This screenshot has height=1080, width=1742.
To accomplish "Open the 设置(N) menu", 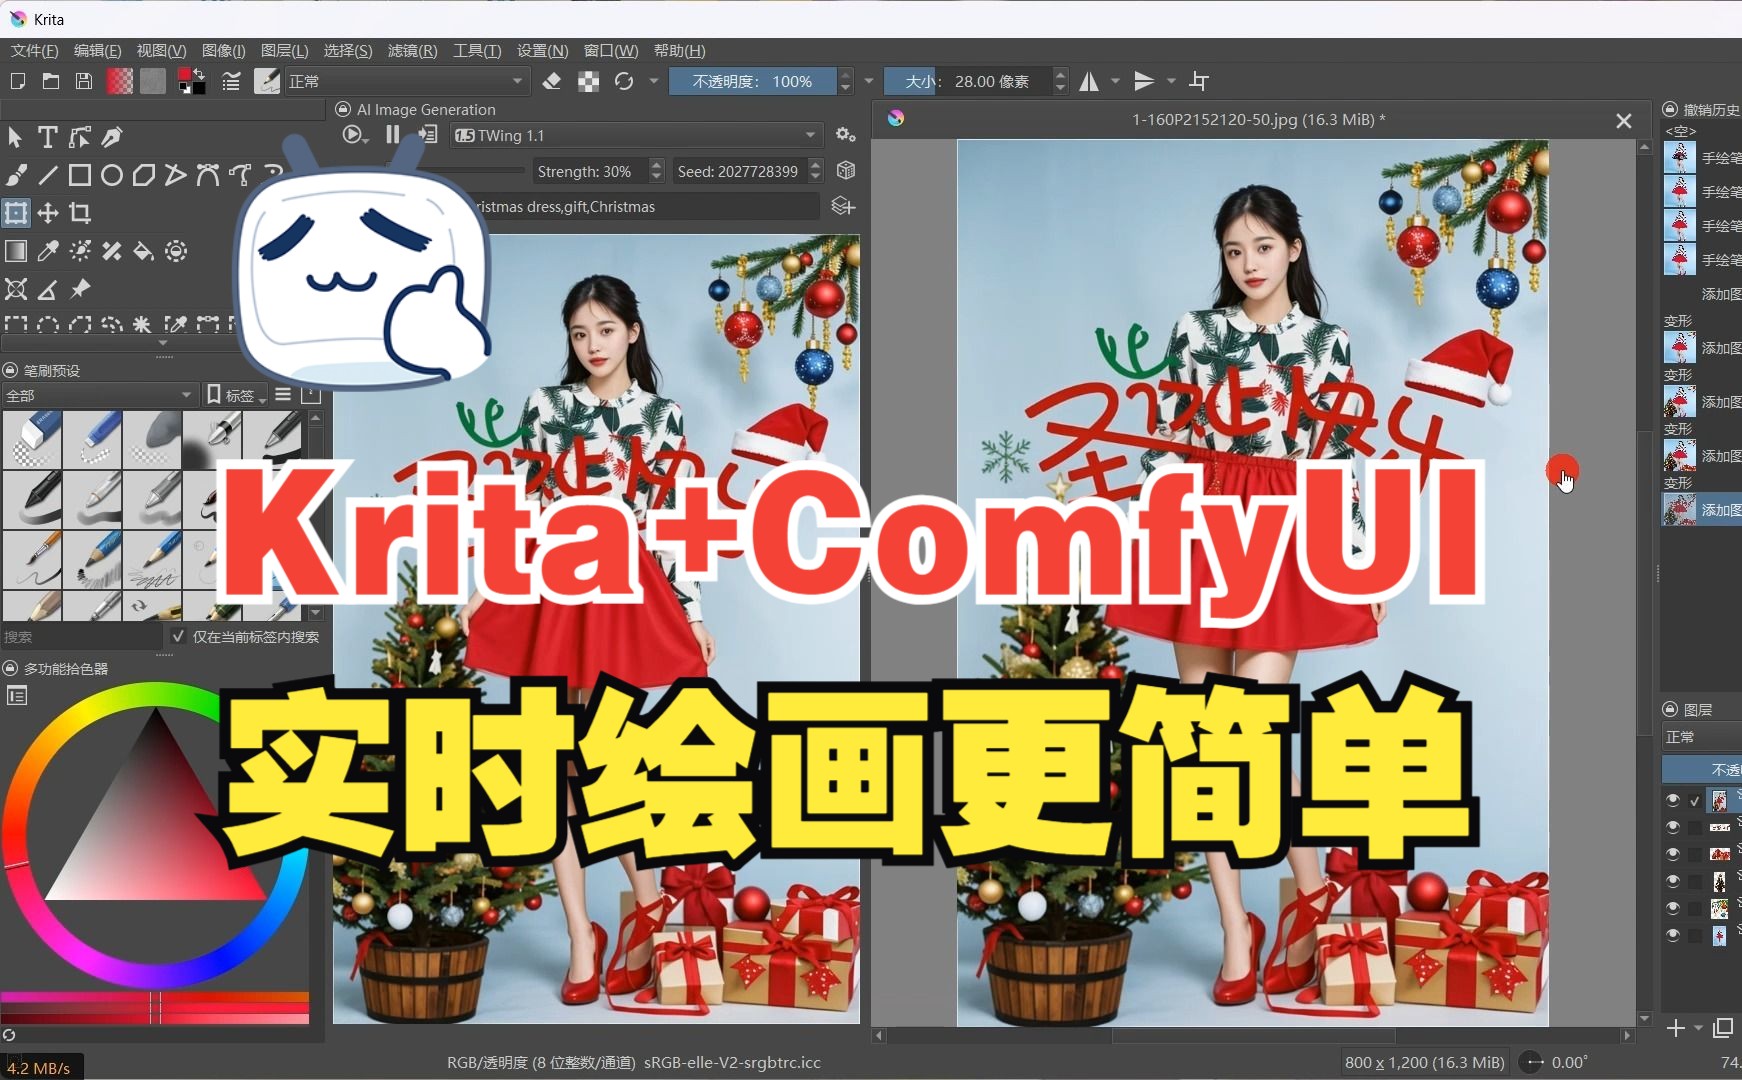I will (x=543, y=51).
